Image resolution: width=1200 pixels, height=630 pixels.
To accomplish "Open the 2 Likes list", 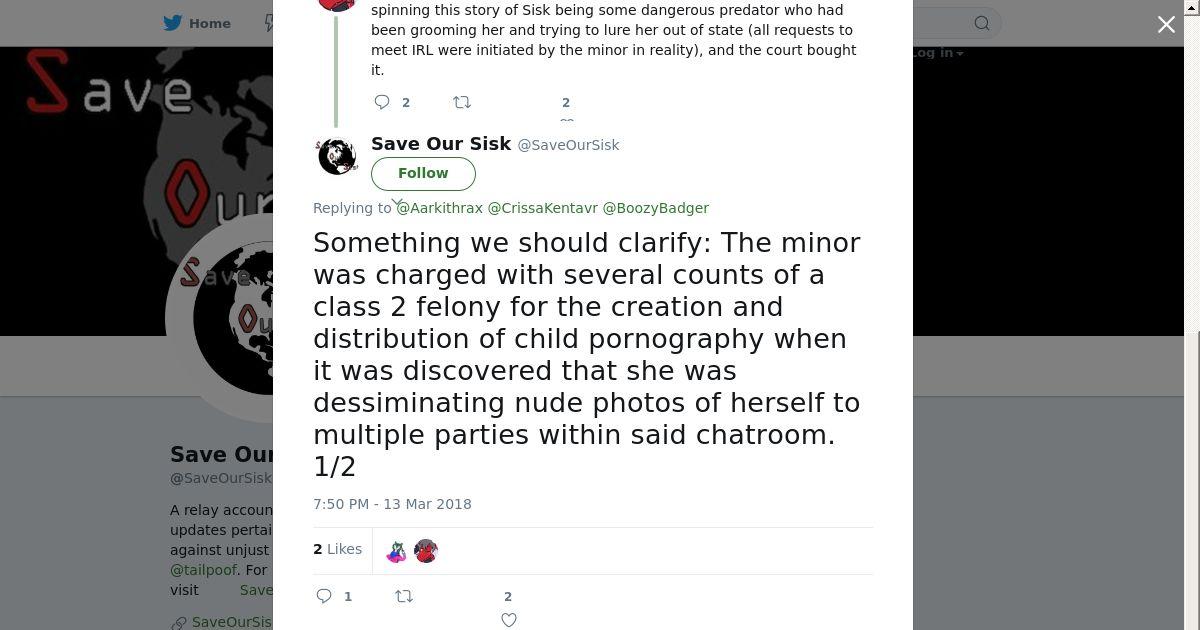I will pos(338,549).
